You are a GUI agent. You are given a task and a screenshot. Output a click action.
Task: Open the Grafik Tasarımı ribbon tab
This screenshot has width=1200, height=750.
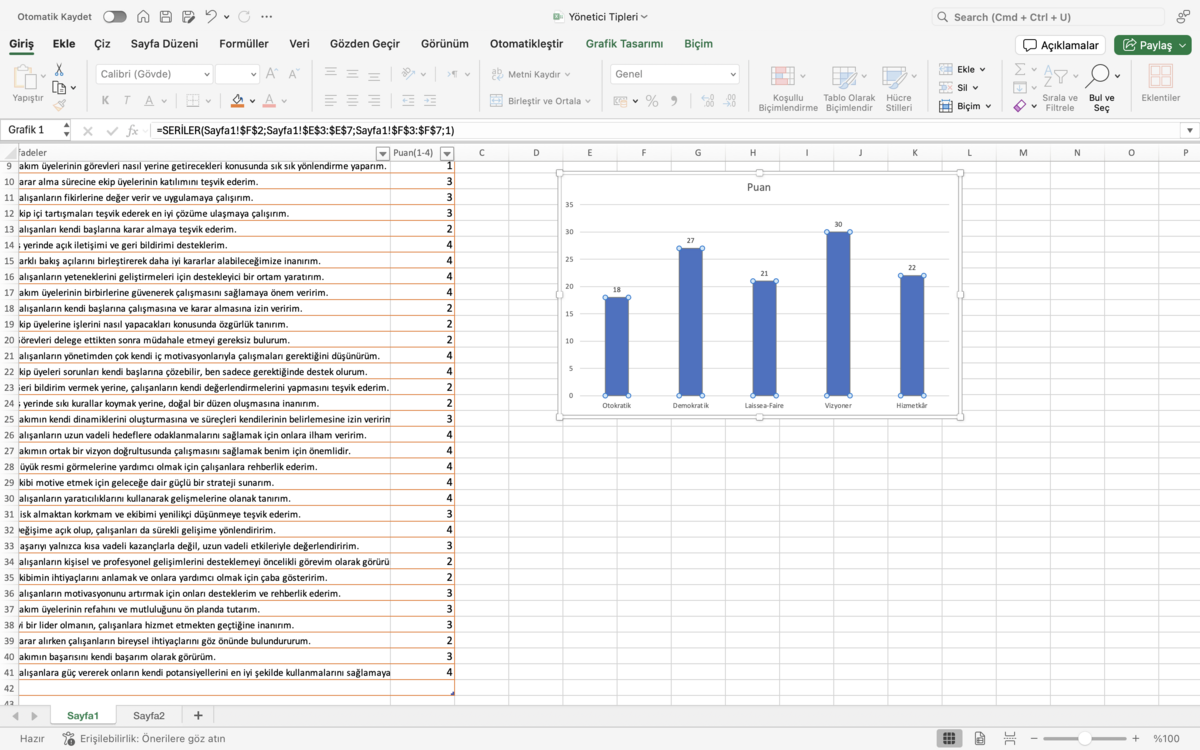624,44
